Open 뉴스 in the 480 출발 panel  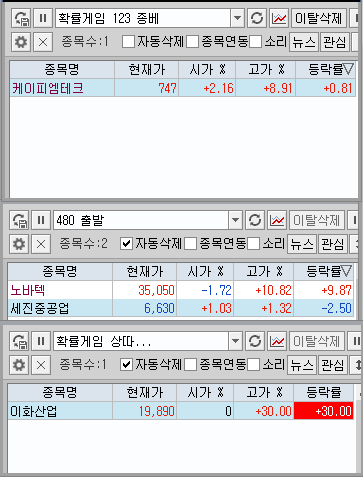click(302, 244)
